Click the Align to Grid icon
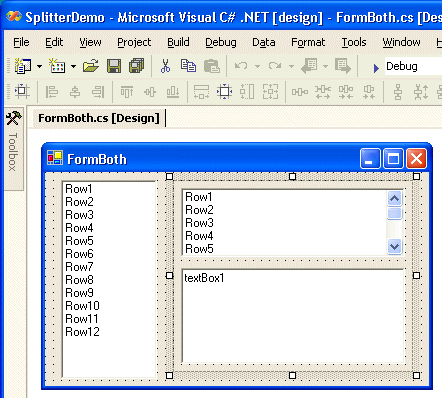 (x=22, y=91)
